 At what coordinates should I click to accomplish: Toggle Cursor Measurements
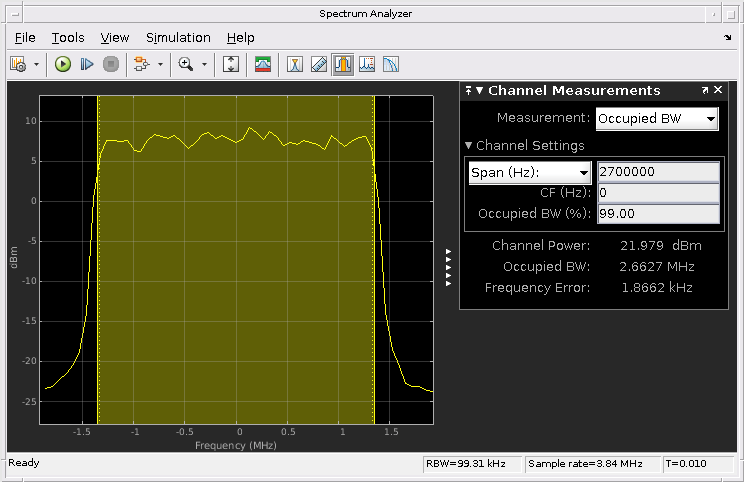(x=295, y=64)
